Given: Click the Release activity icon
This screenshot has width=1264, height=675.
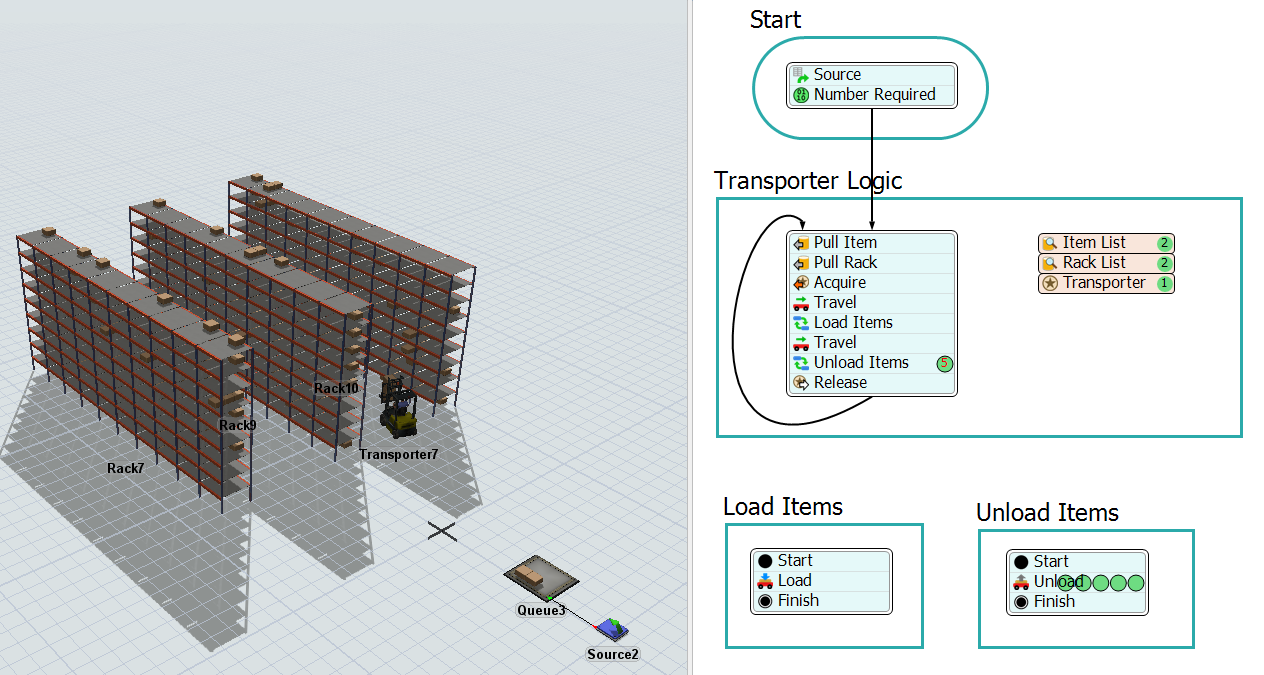Looking at the screenshot, I should [800, 383].
